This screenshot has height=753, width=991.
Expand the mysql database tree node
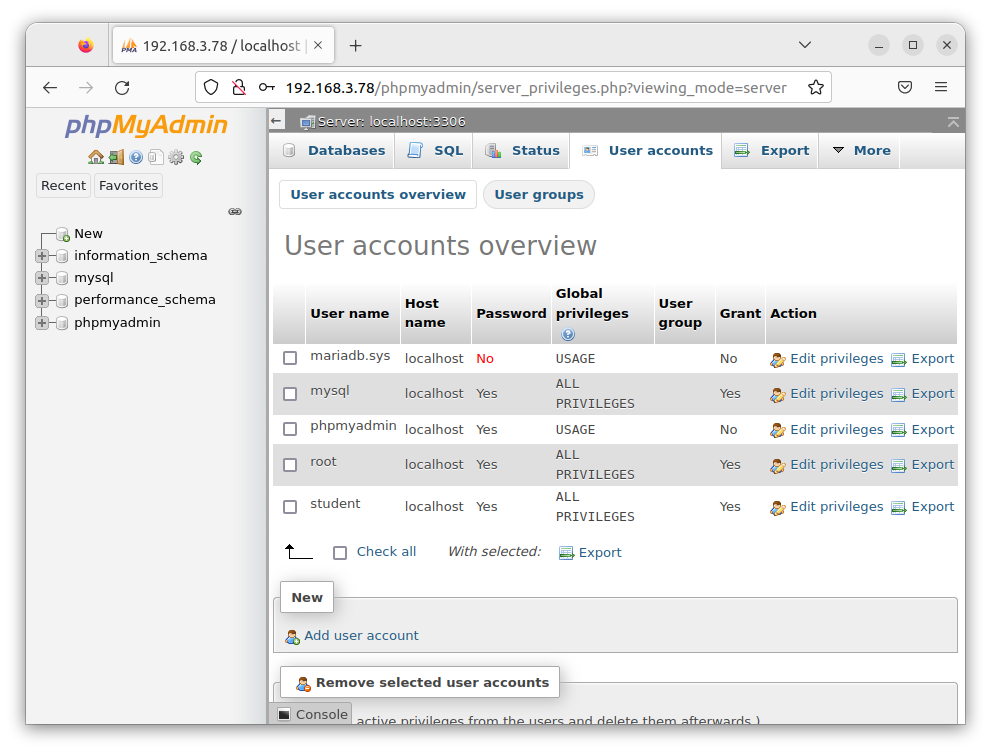tap(40, 277)
